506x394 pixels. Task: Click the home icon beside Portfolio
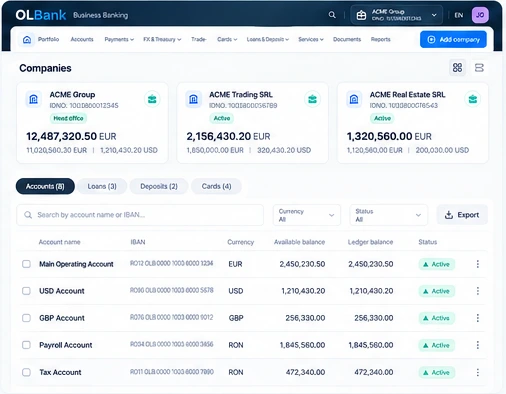[x=27, y=40]
